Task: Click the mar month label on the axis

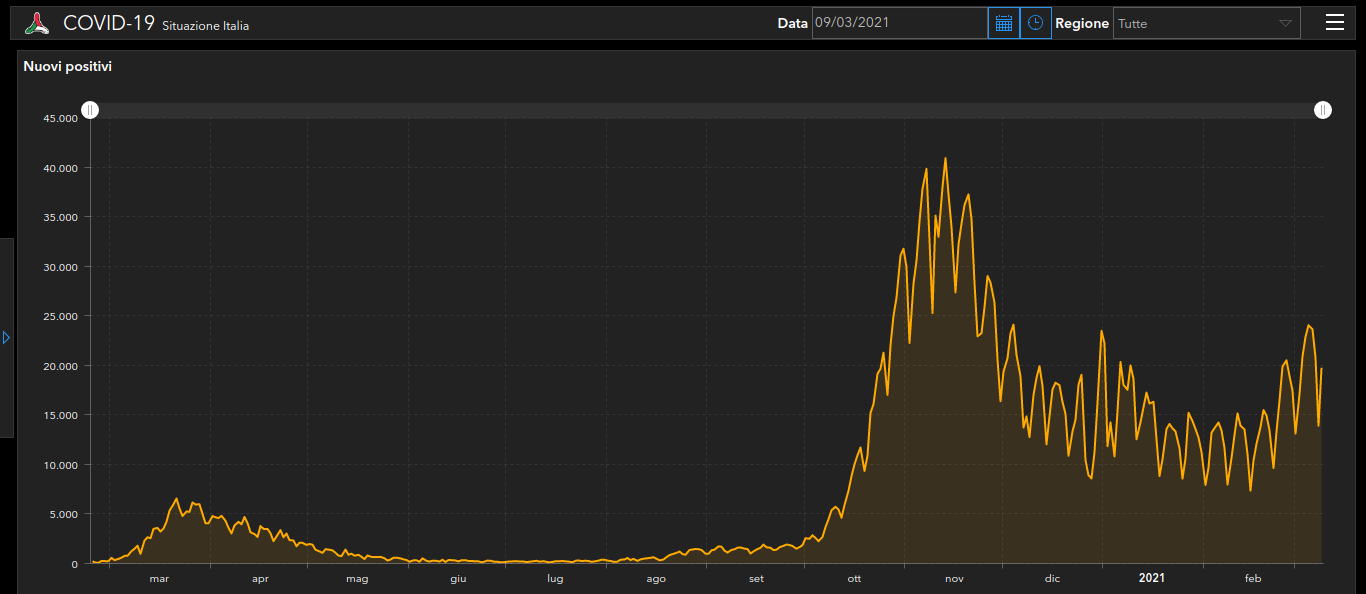Action: coord(159,579)
